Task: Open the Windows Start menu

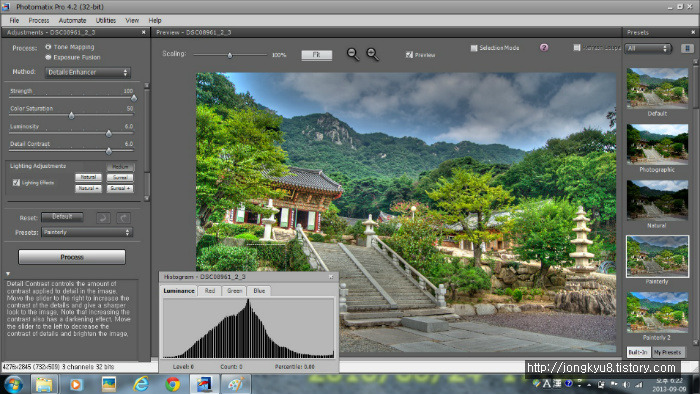Action: pos(13,384)
